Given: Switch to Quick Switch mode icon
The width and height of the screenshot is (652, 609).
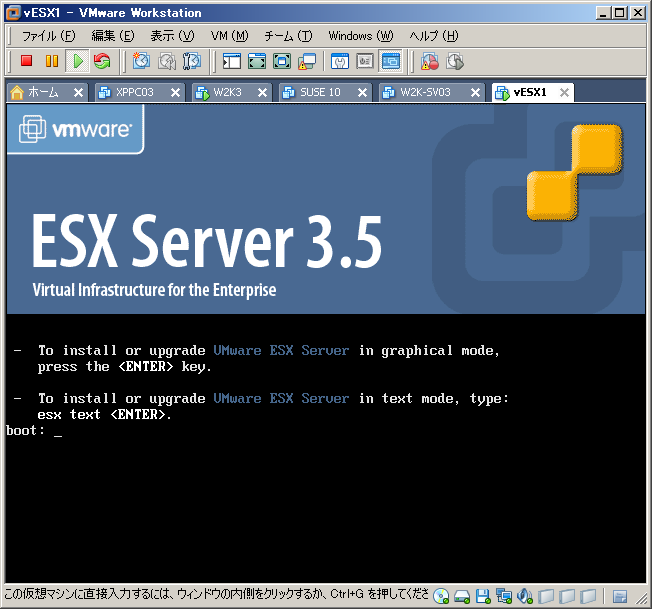Looking at the screenshot, I should coord(257,62).
